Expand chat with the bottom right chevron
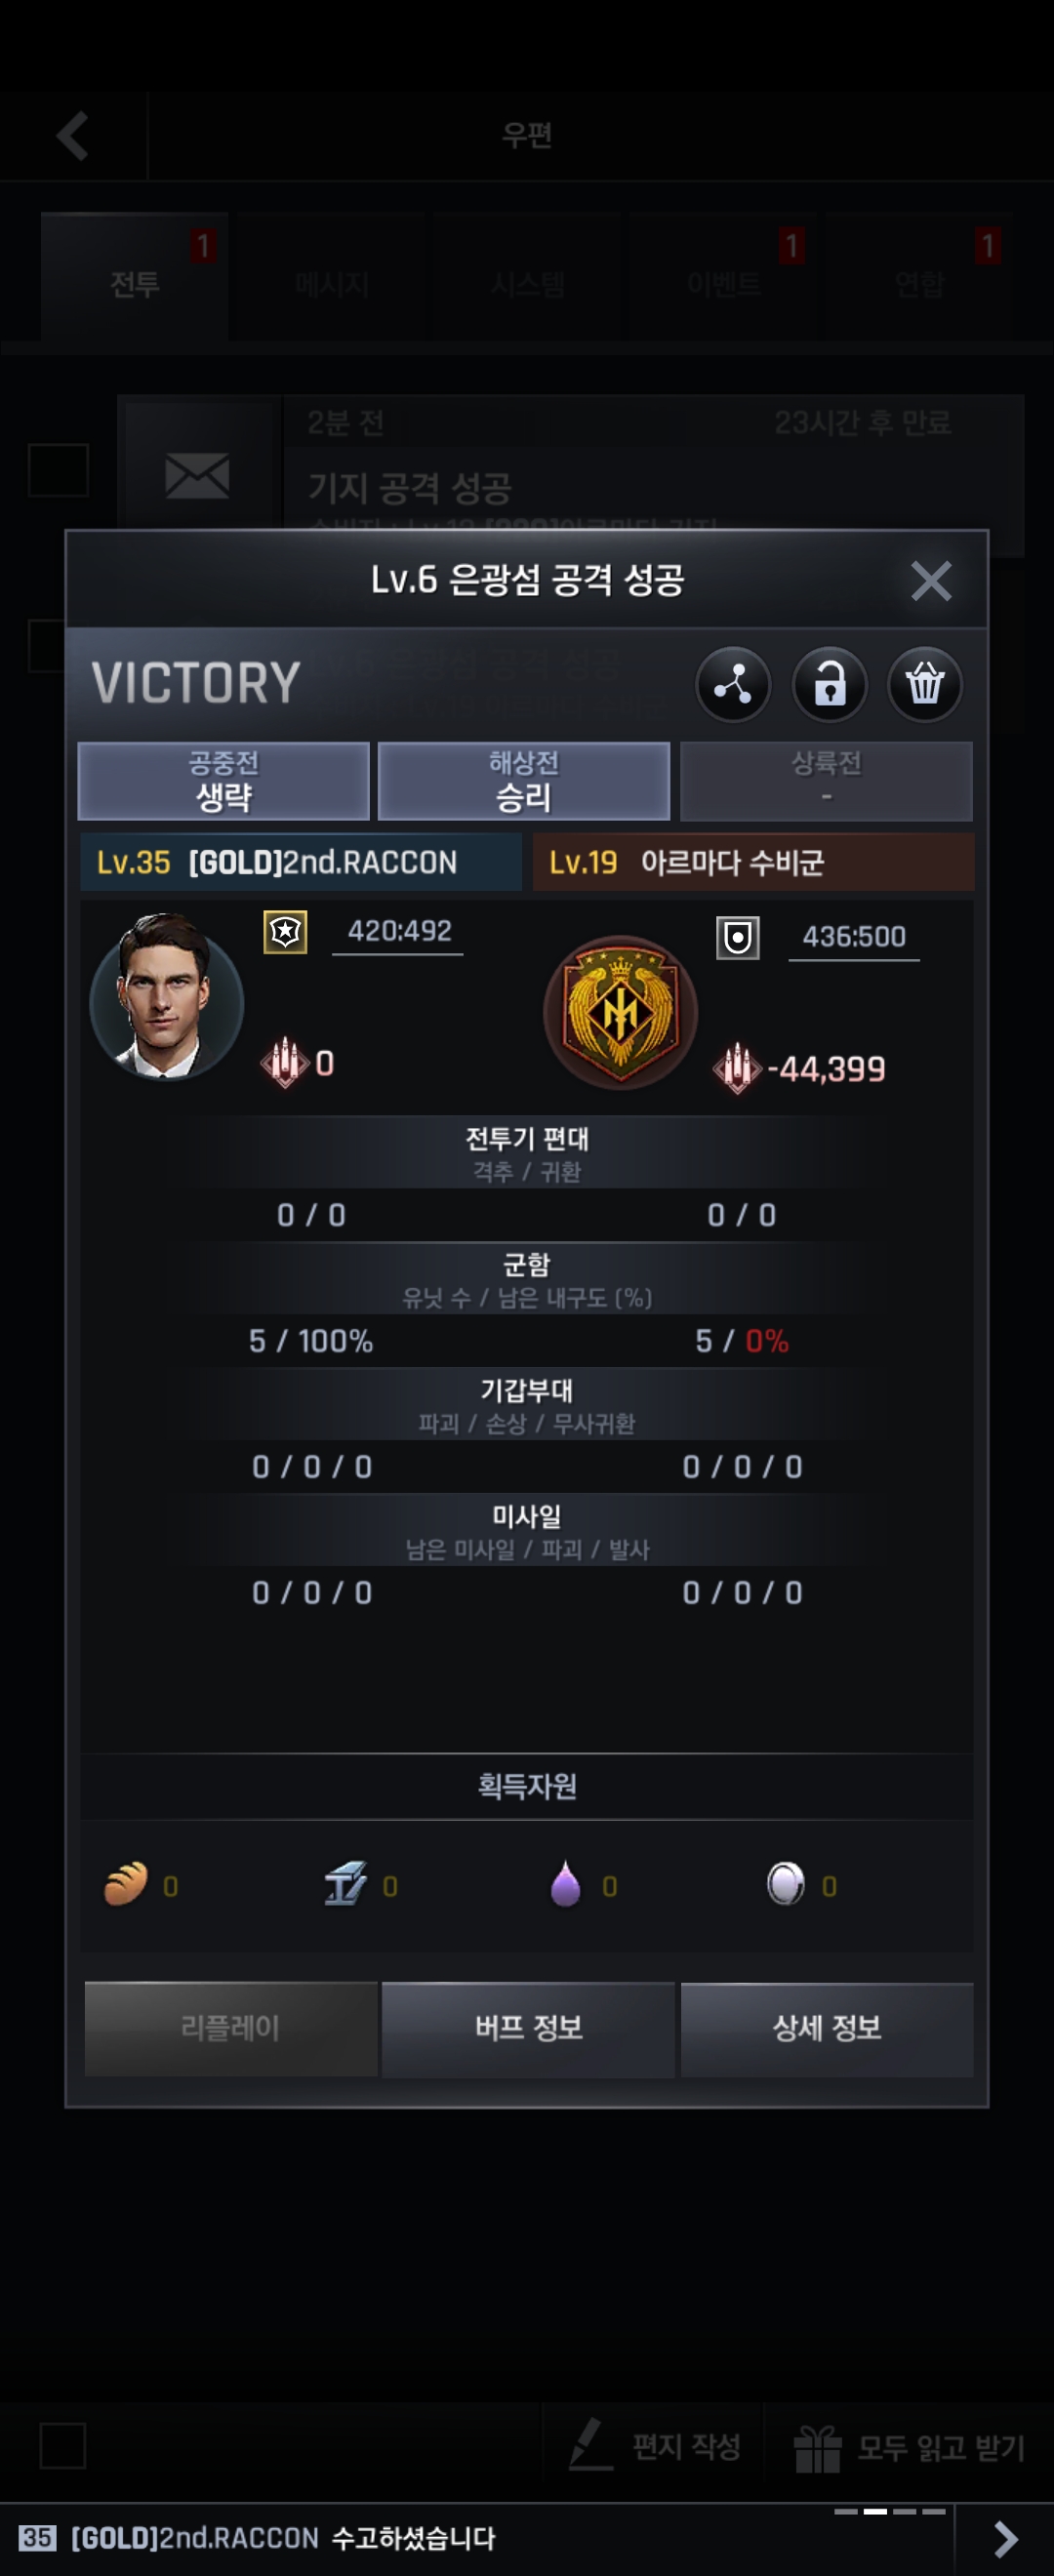1054x2576 pixels. point(1005,2538)
